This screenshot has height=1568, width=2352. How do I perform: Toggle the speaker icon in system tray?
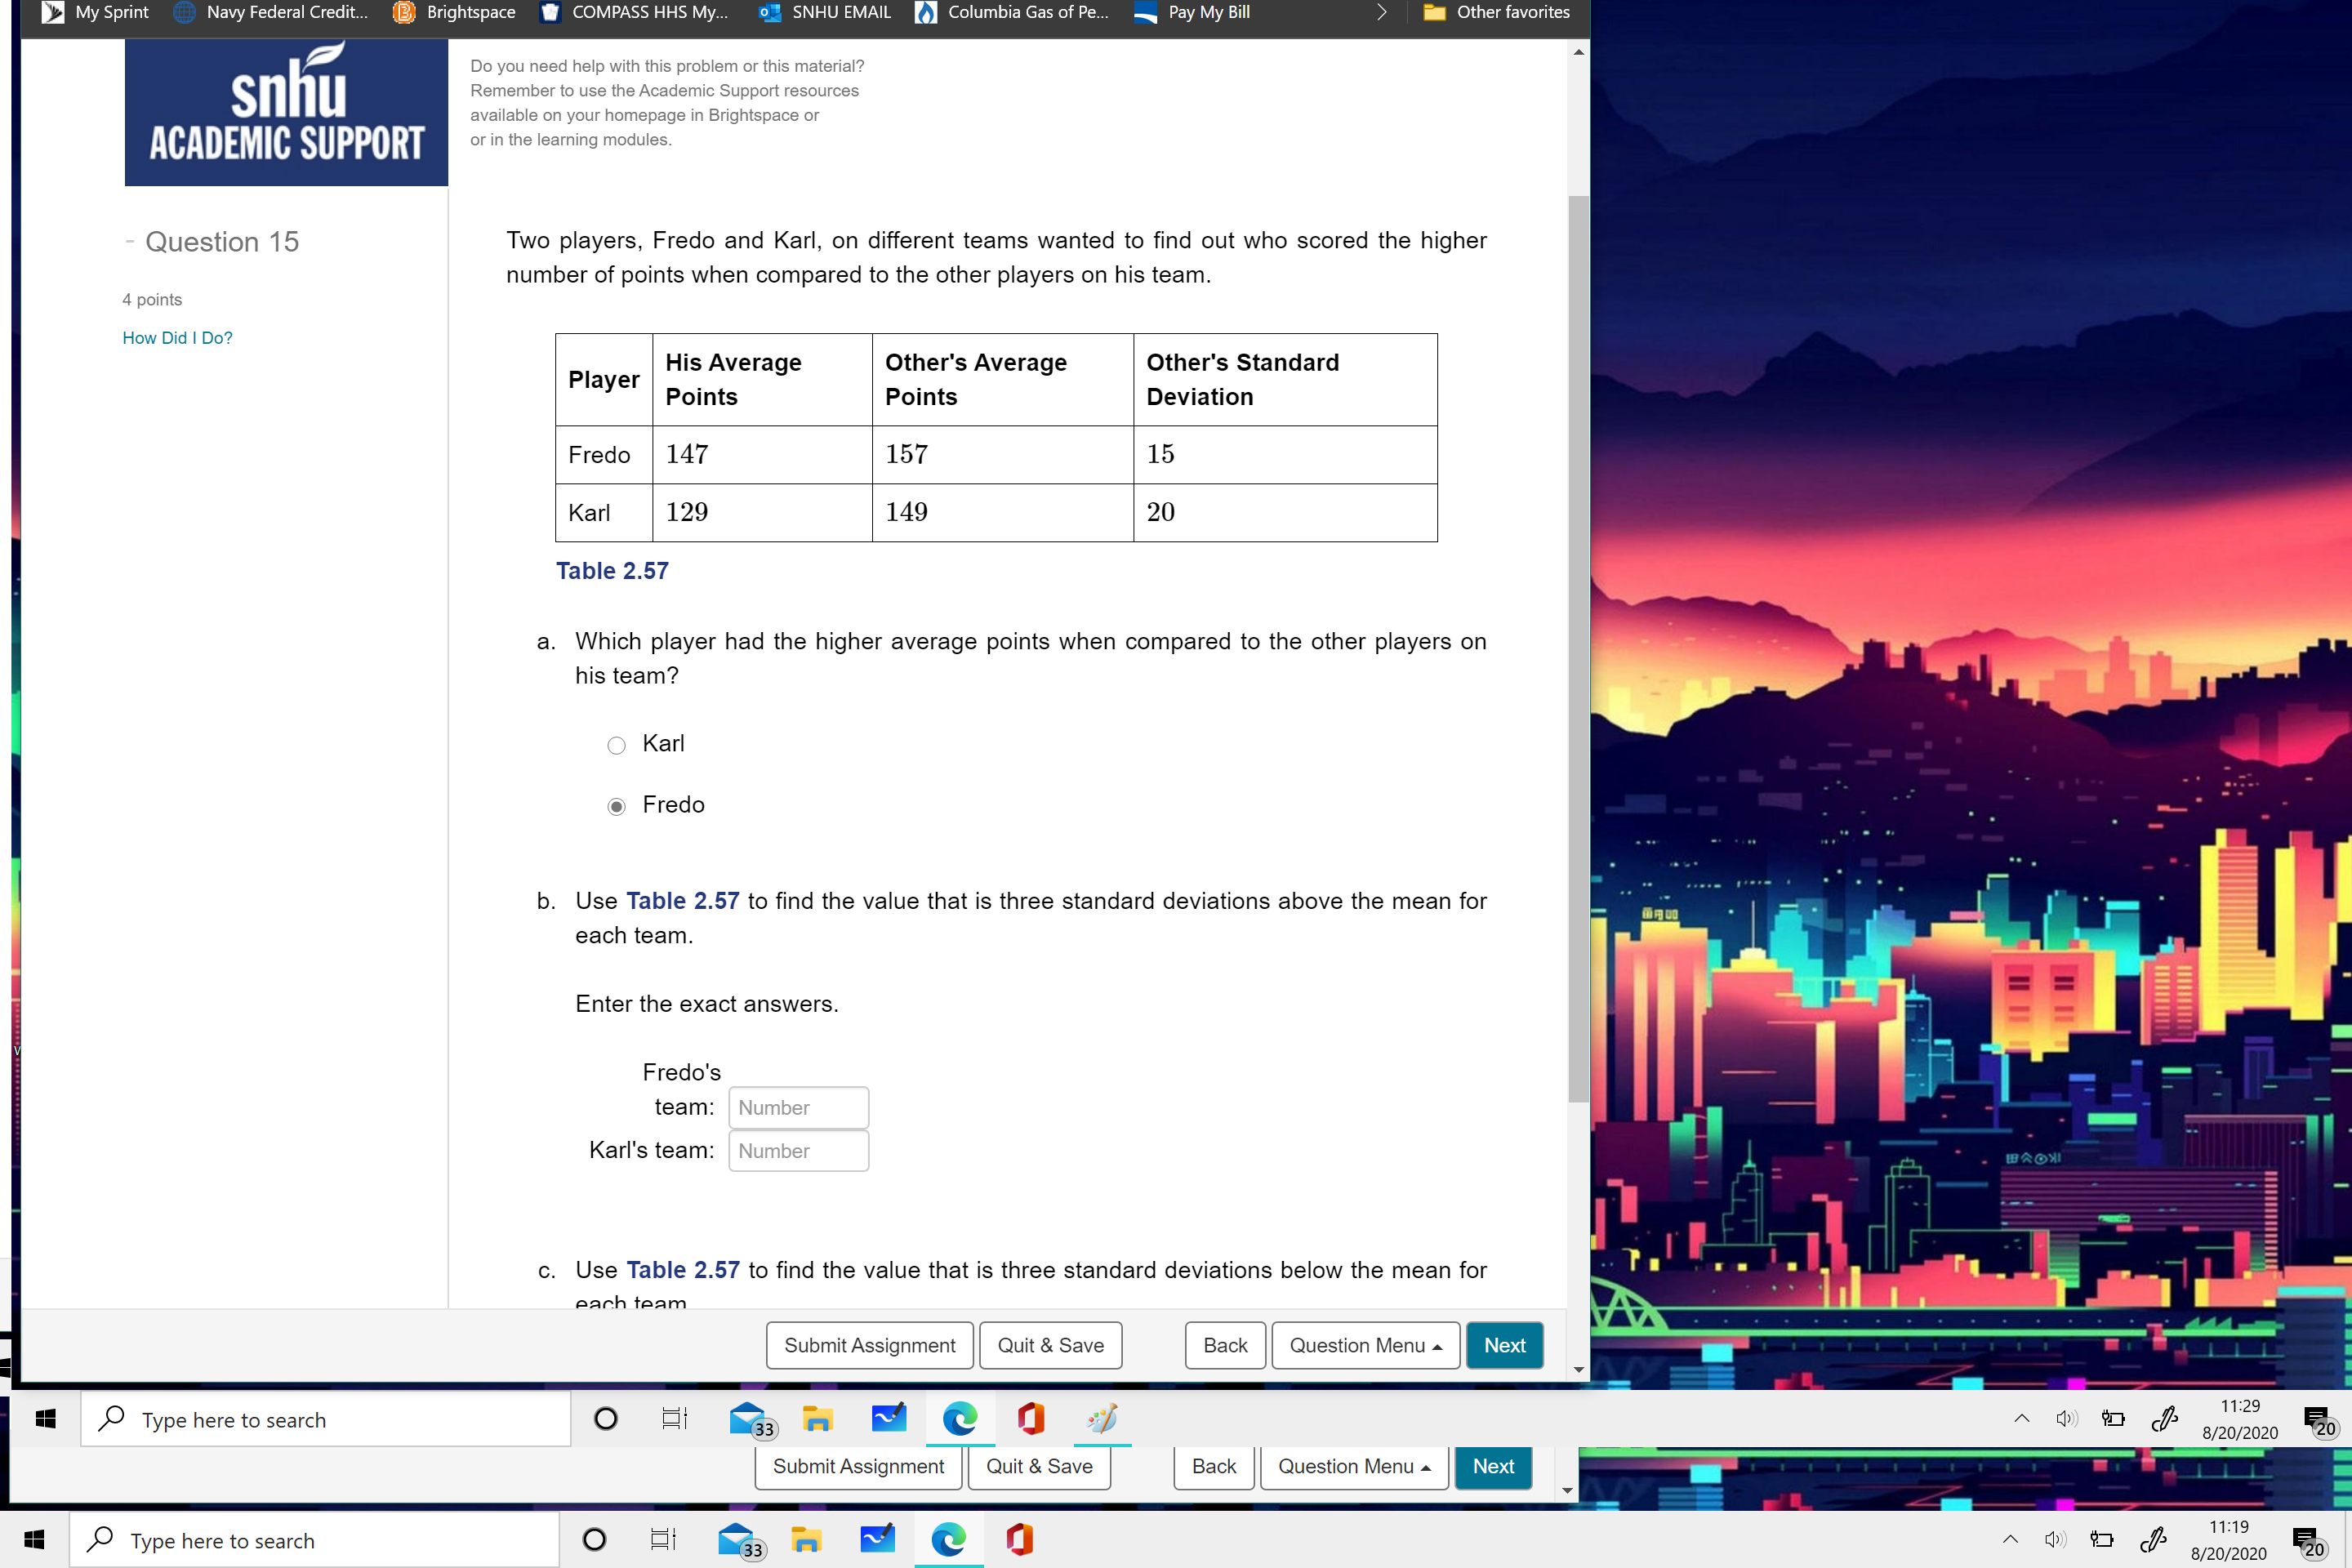2066,1419
